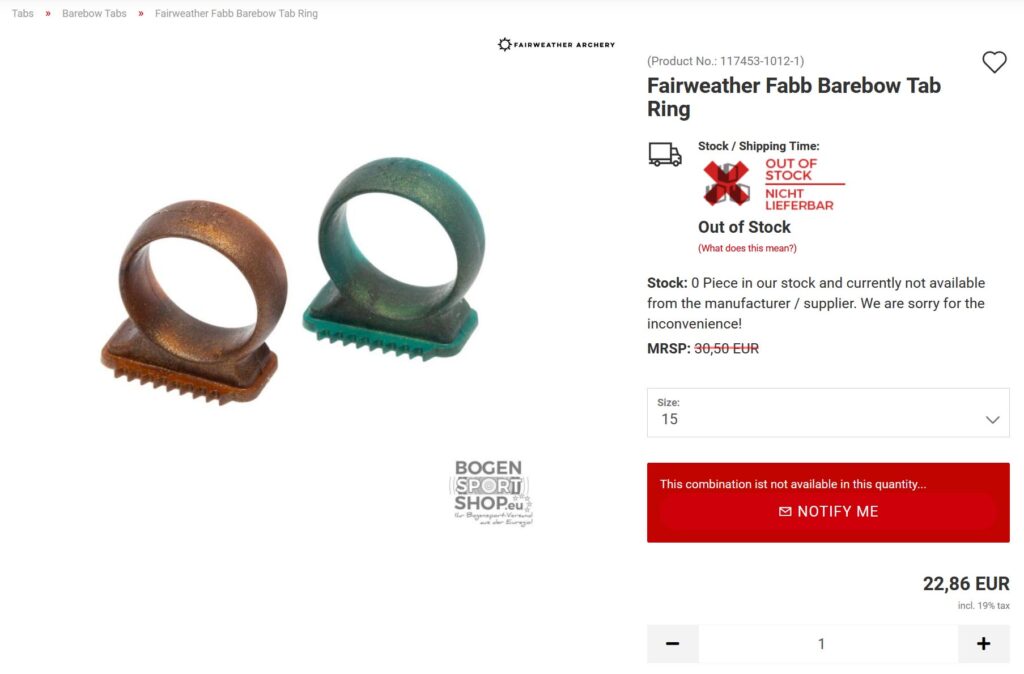
Task: Click the delivery truck shipping icon
Action: (665, 155)
